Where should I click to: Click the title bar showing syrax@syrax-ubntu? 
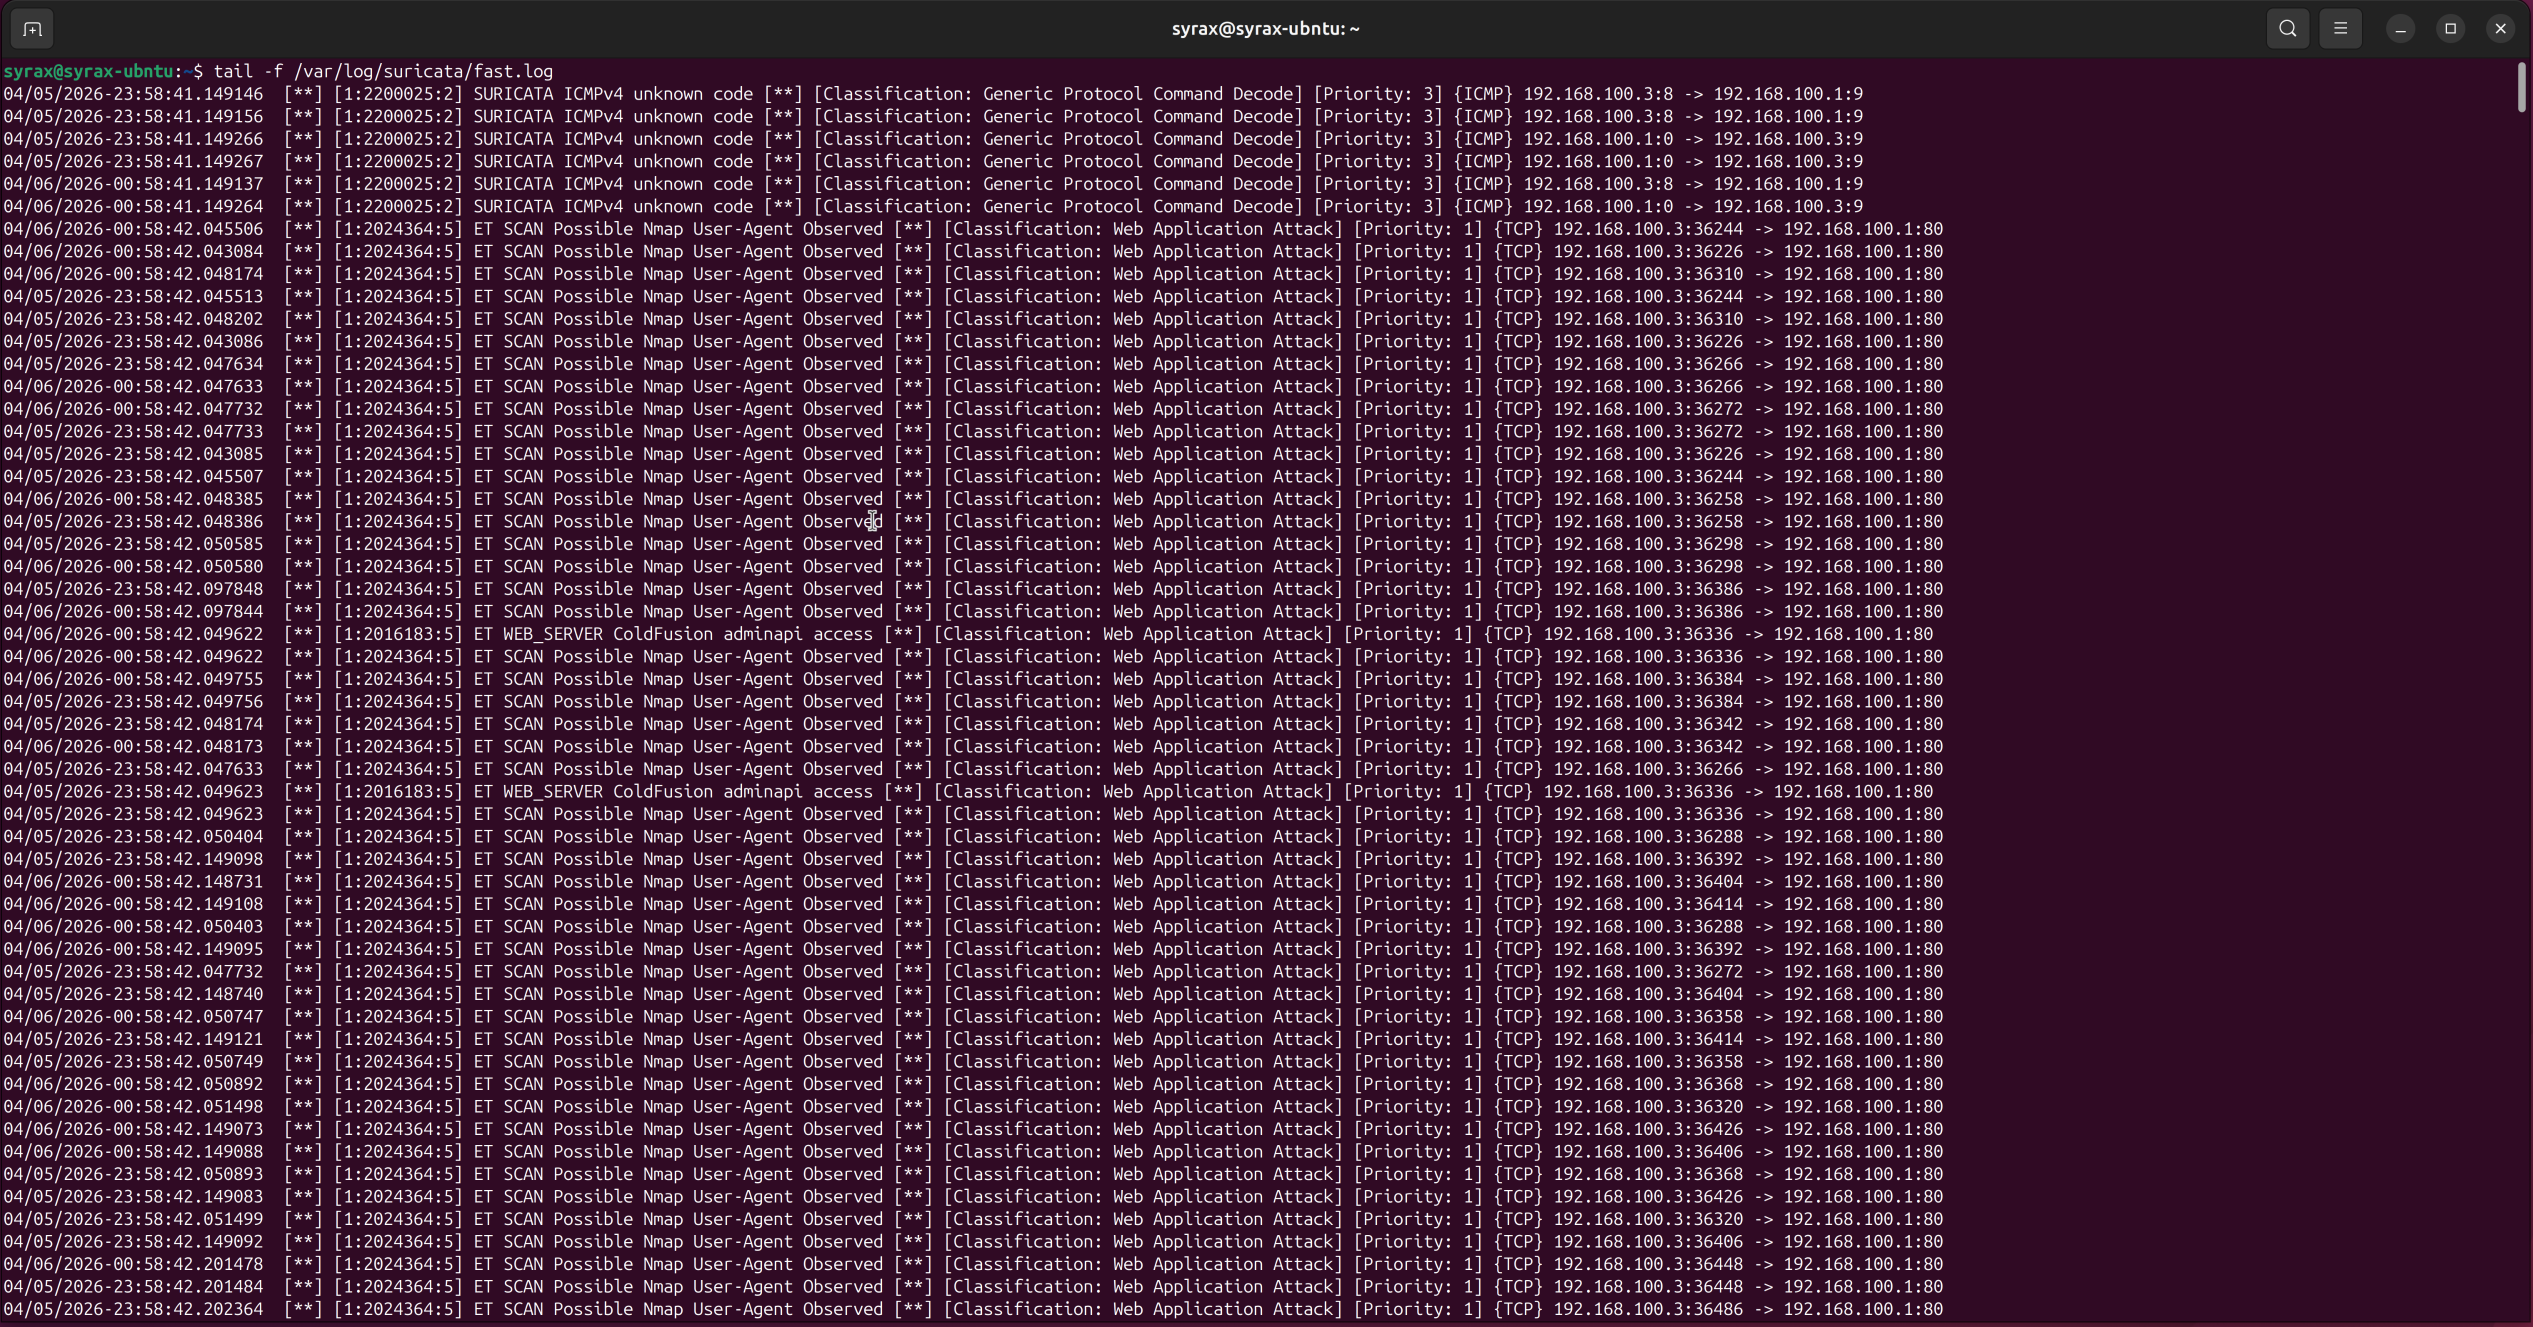1263,27
